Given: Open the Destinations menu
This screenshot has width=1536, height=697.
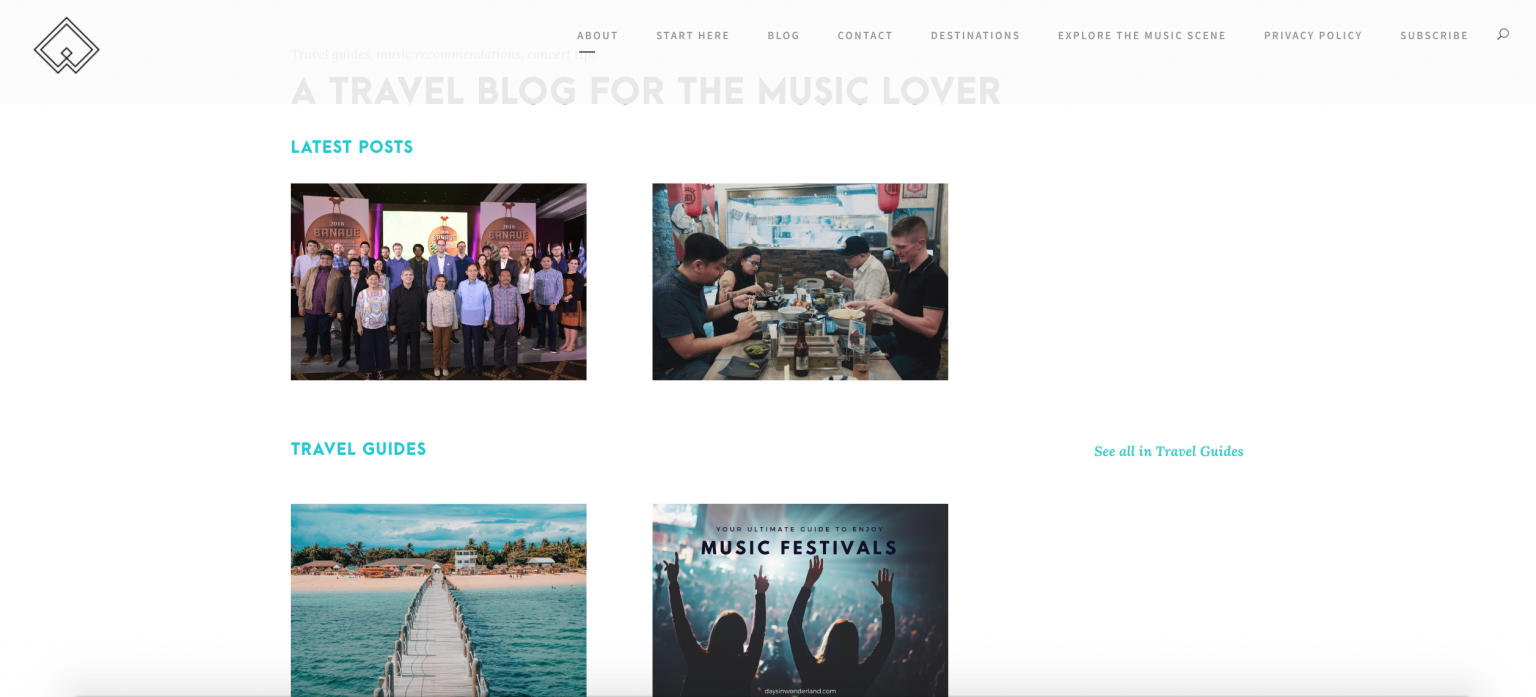Looking at the screenshot, I should [x=975, y=36].
